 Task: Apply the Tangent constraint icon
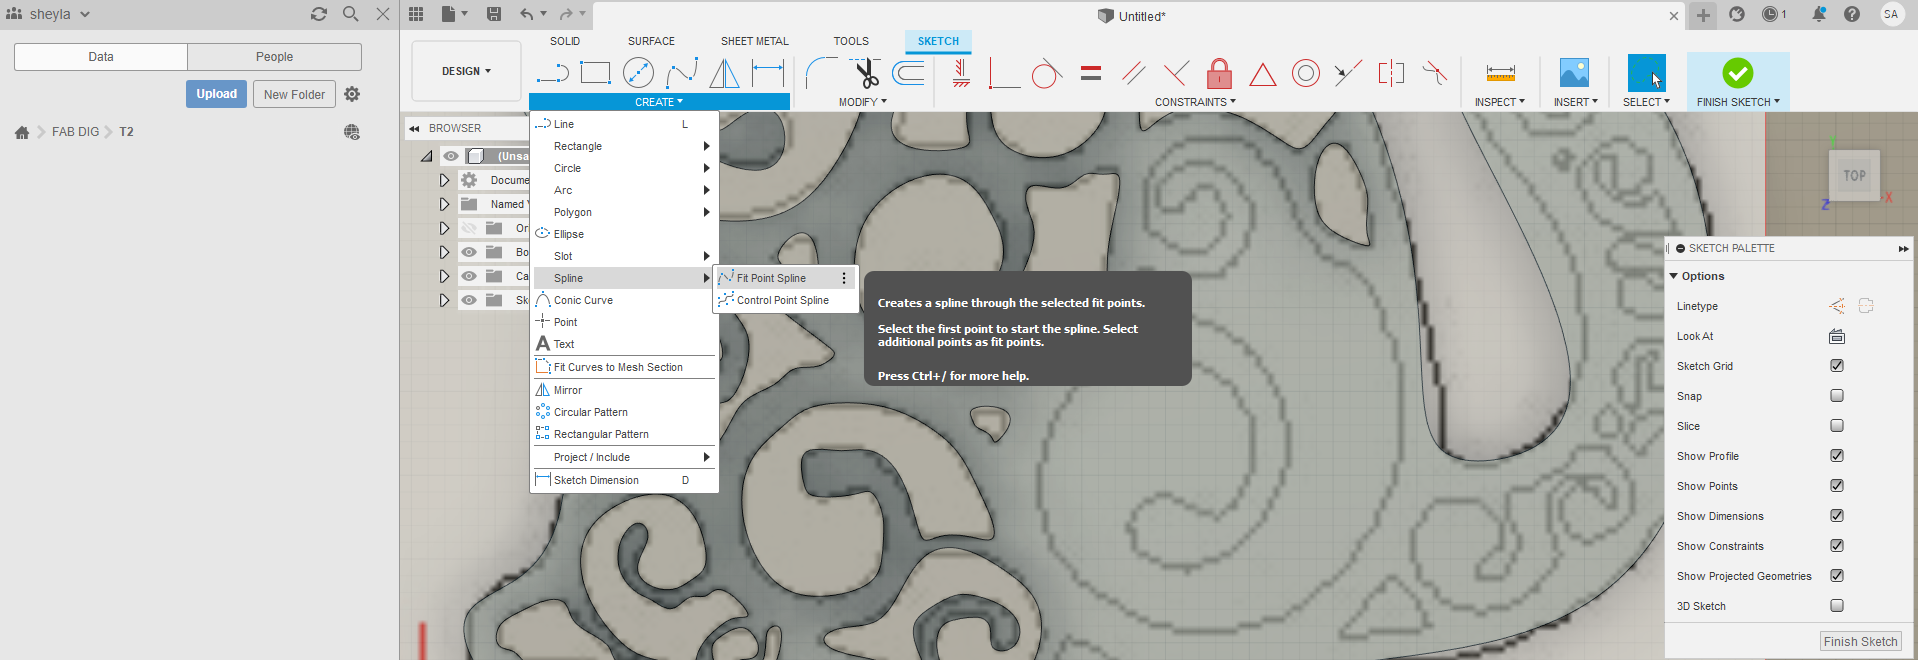(1046, 73)
